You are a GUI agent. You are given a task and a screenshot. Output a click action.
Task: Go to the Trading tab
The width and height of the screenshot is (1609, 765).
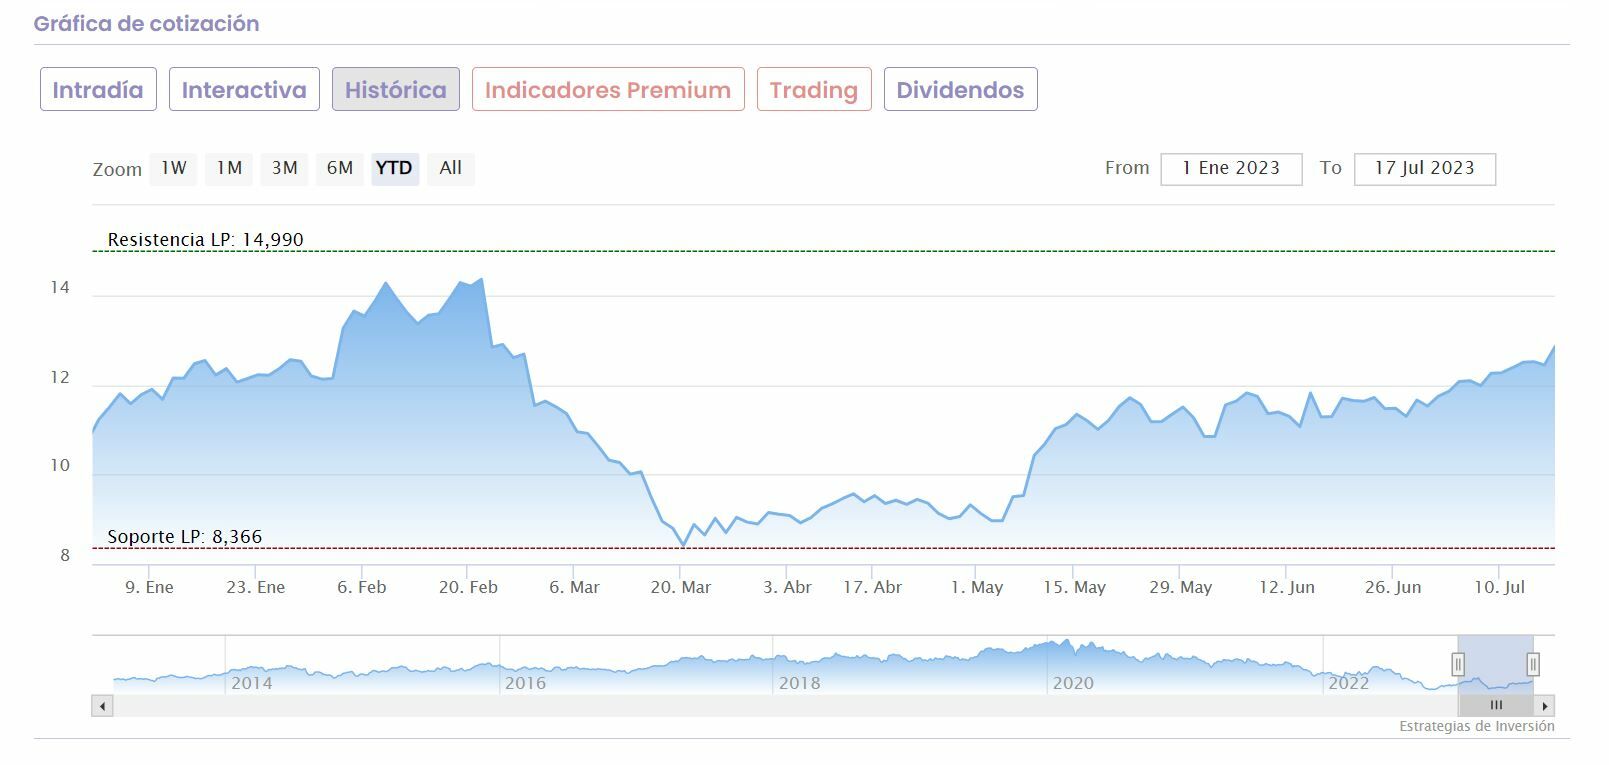pos(814,90)
